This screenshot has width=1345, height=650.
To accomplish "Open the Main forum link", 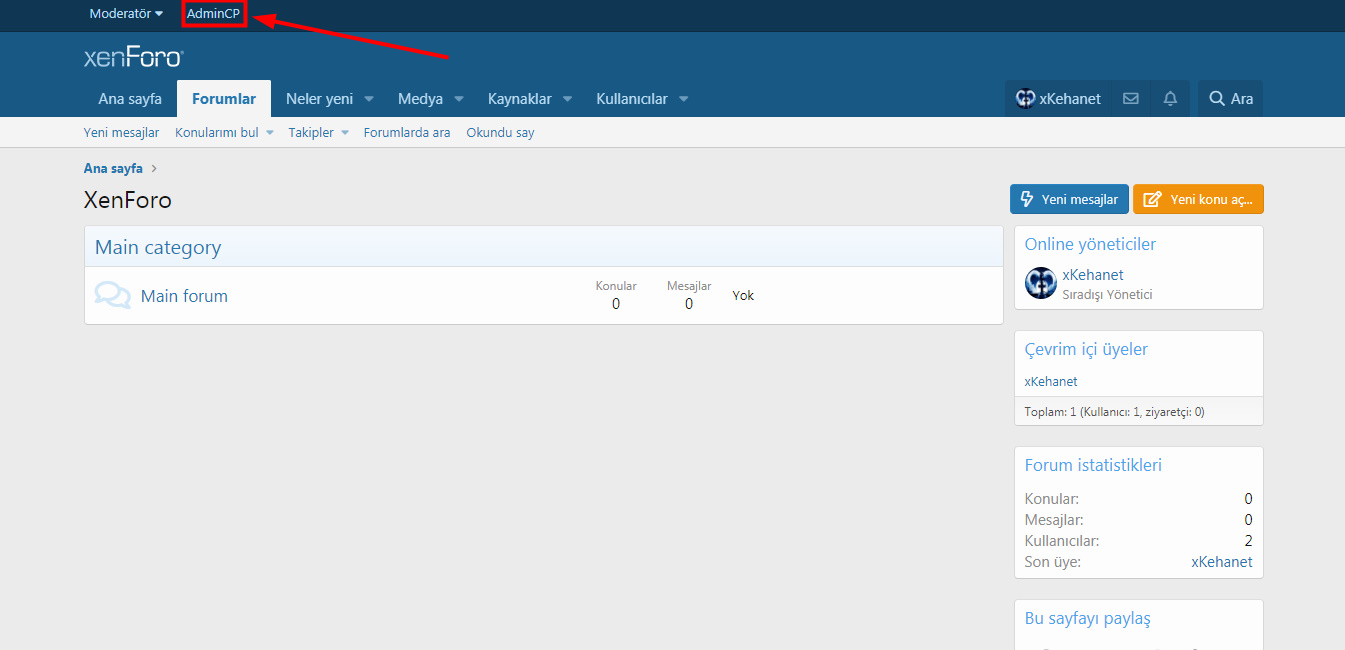I will coord(184,296).
